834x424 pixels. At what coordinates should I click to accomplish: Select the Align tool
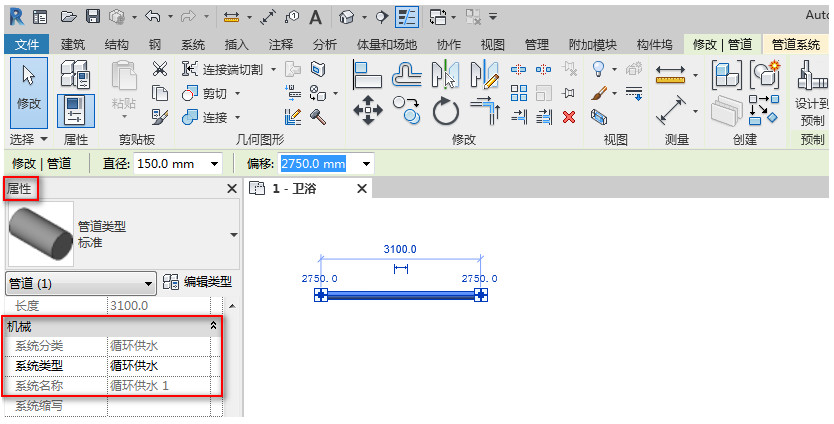point(368,74)
